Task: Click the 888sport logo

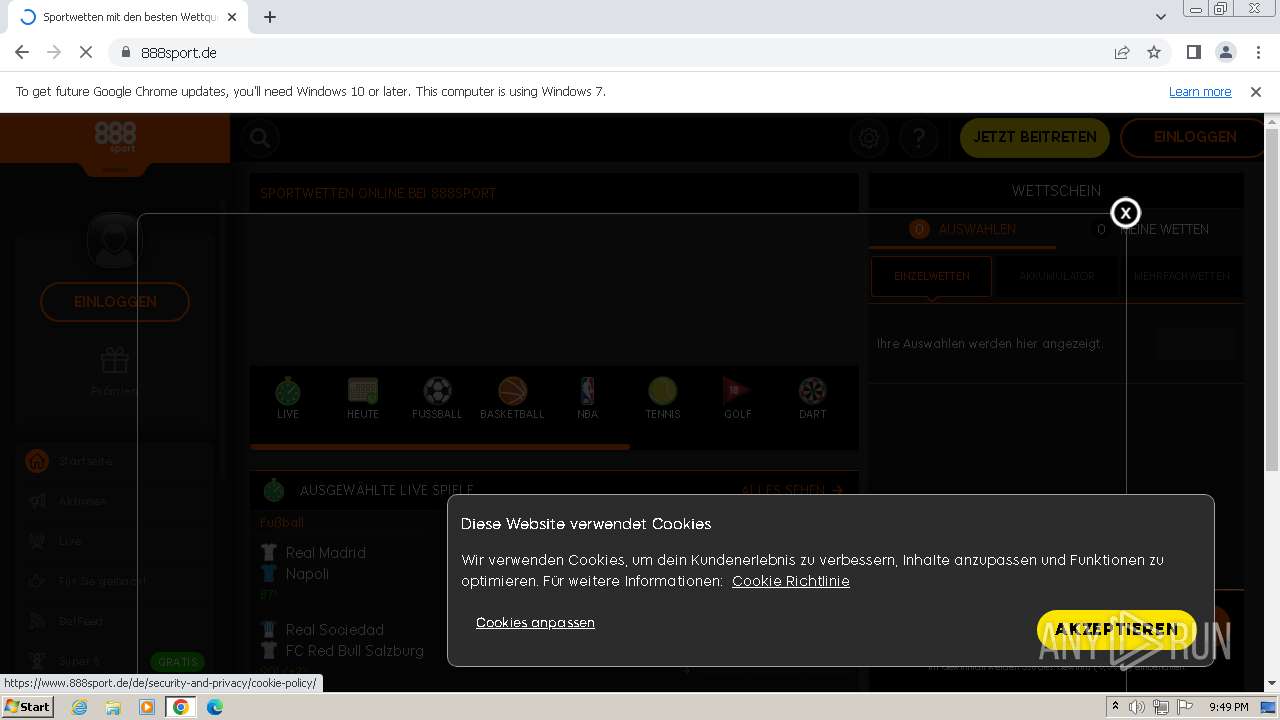Action: (x=115, y=138)
